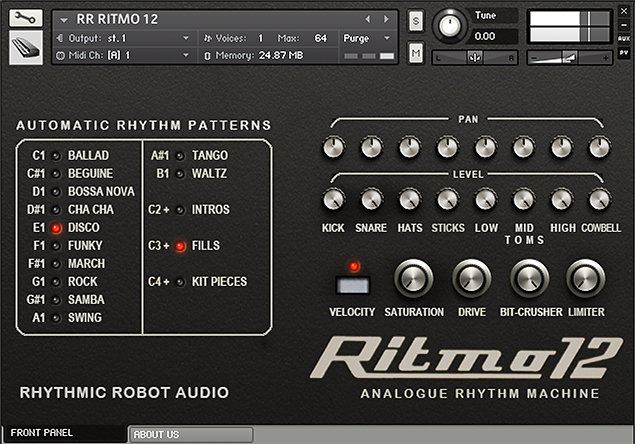
Task: Click the COWBELL level knob
Action: click(x=600, y=199)
